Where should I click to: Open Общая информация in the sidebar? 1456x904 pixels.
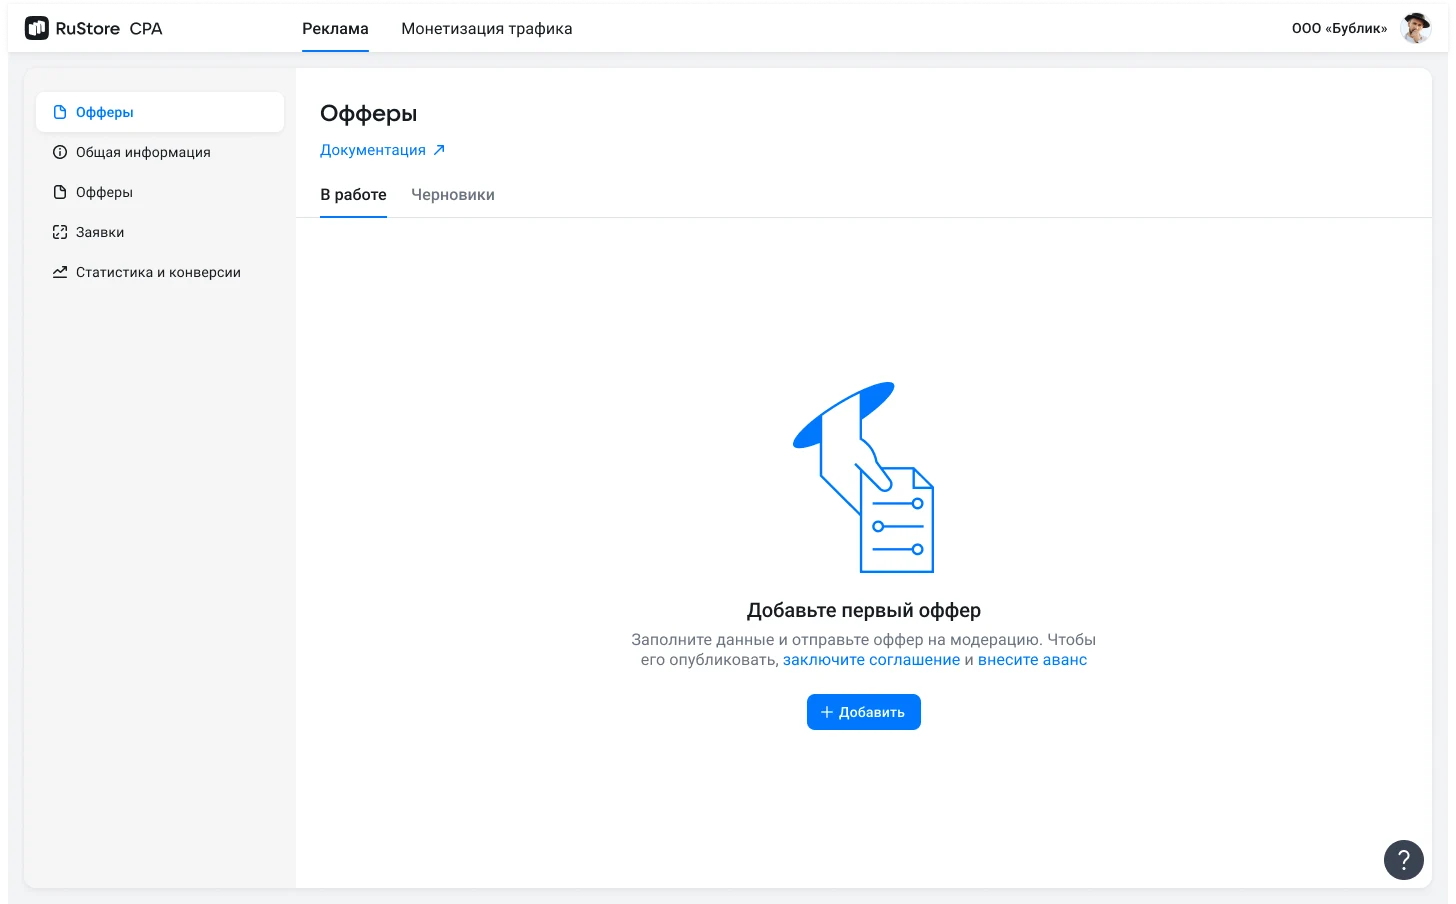click(143, 152)
